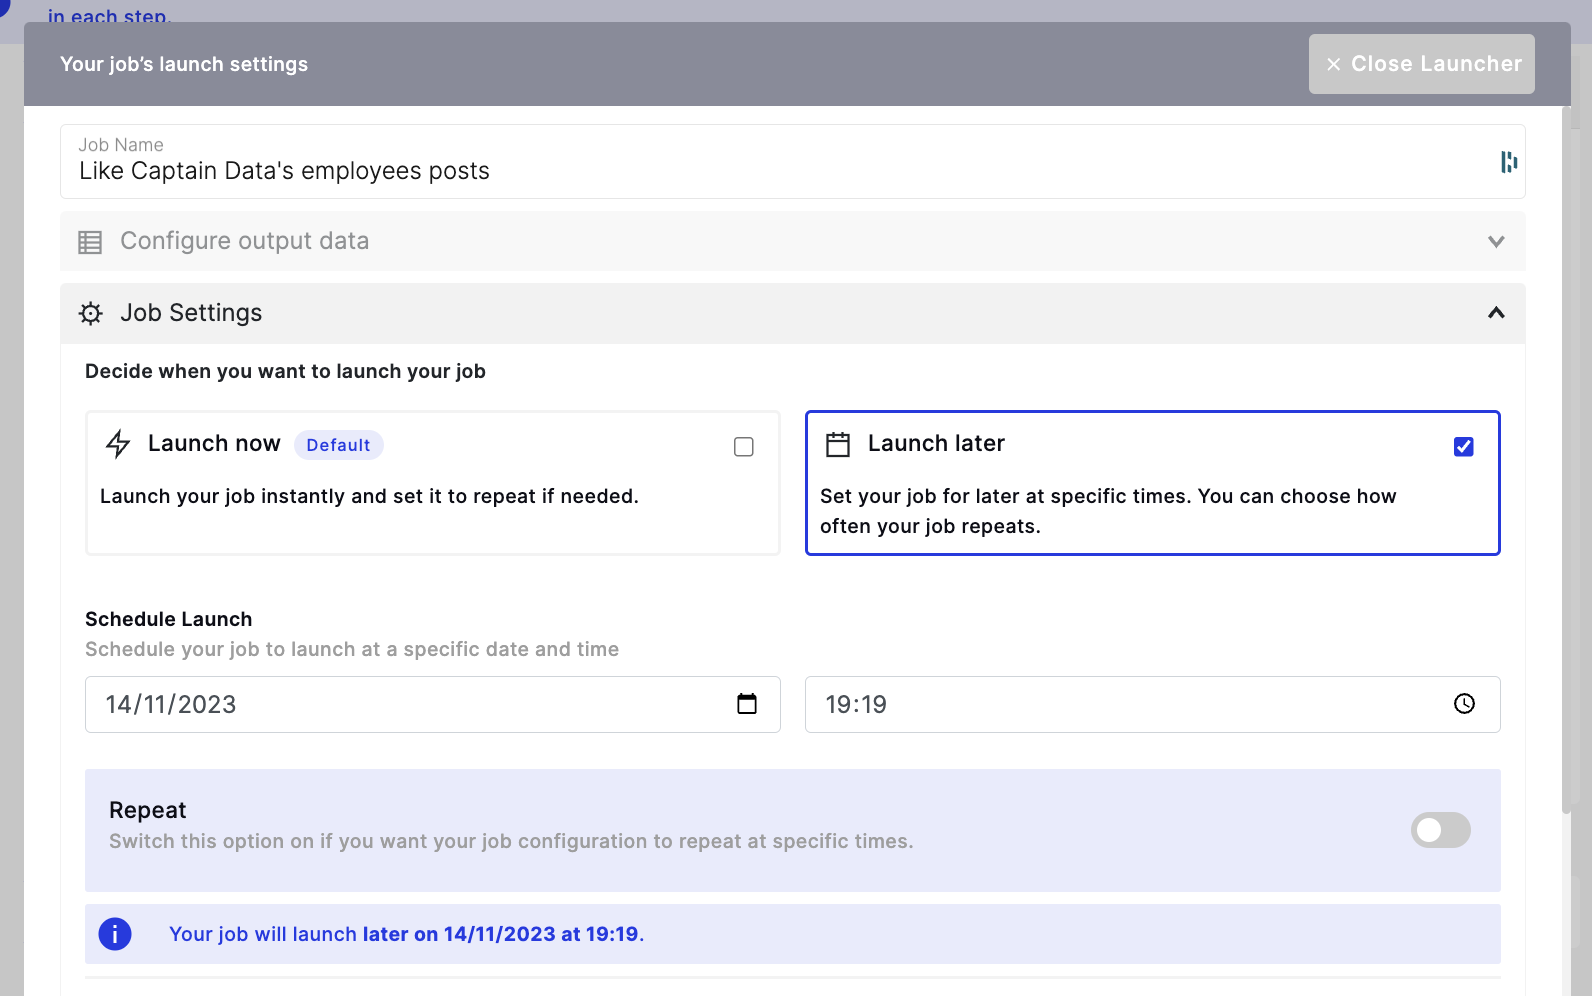
Task: Click the launcher panel vertical scrollbar
Action: pyautogui.click(x=1568, y=460)
